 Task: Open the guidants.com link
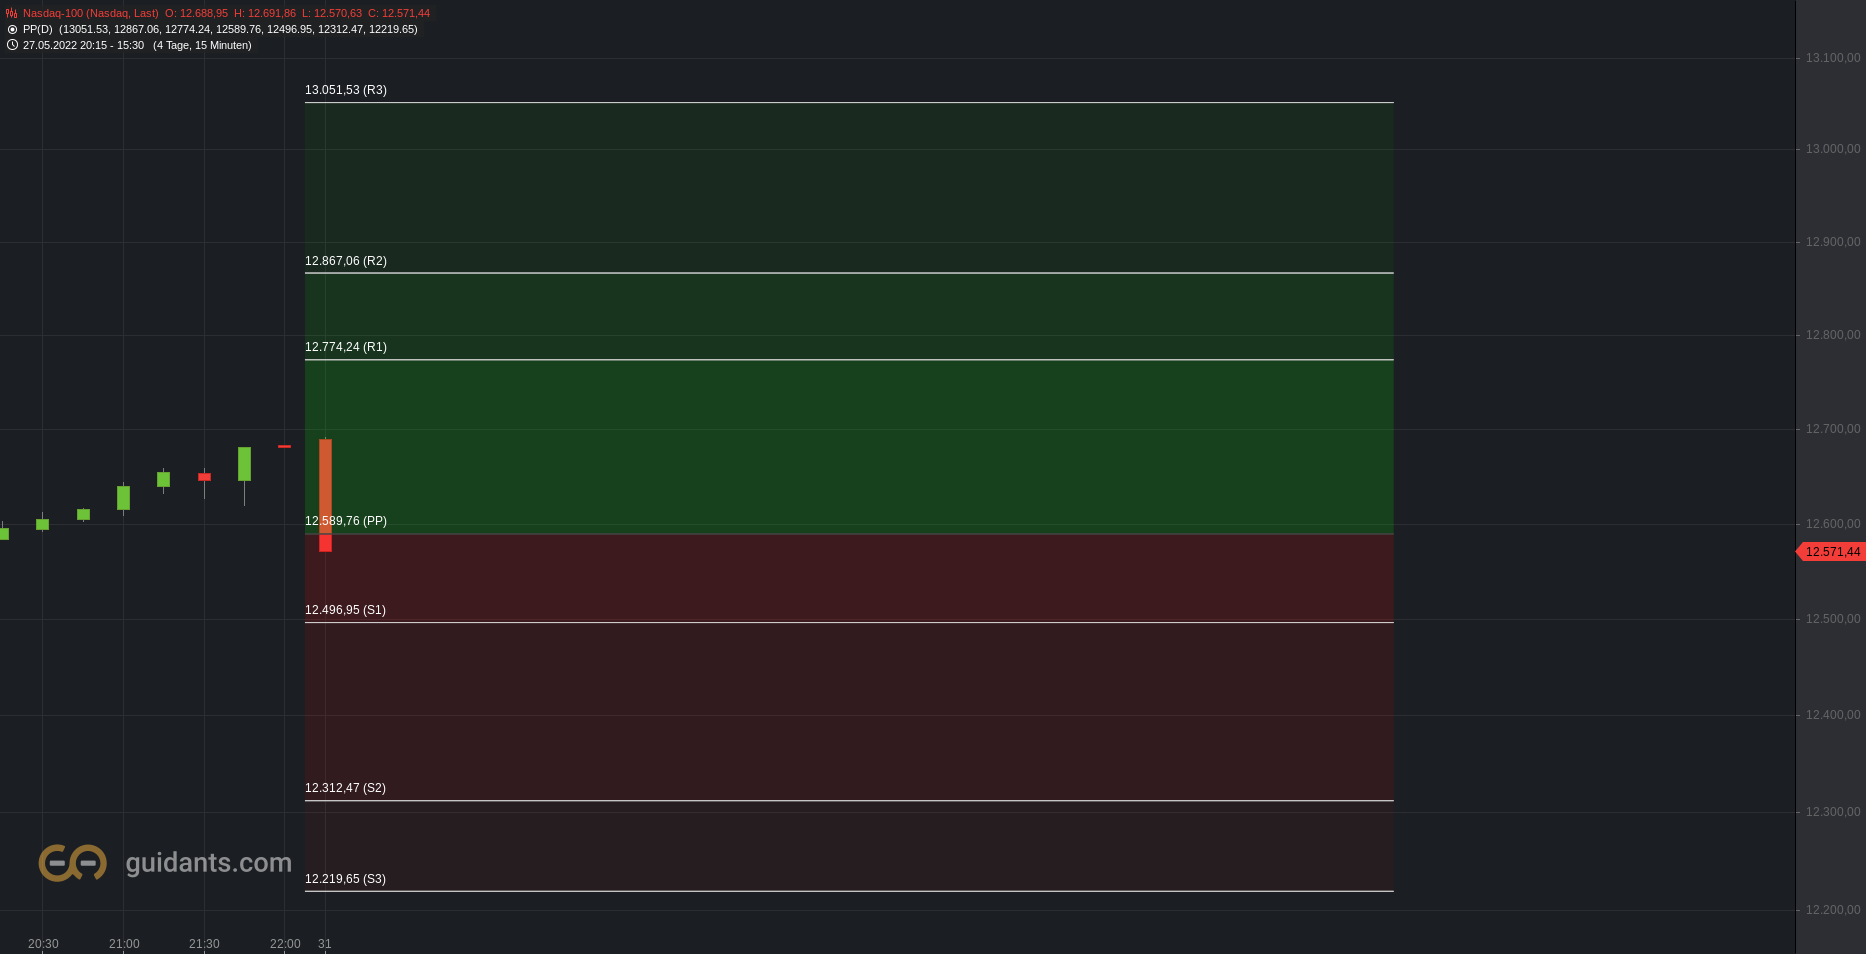tap(209, 863)
